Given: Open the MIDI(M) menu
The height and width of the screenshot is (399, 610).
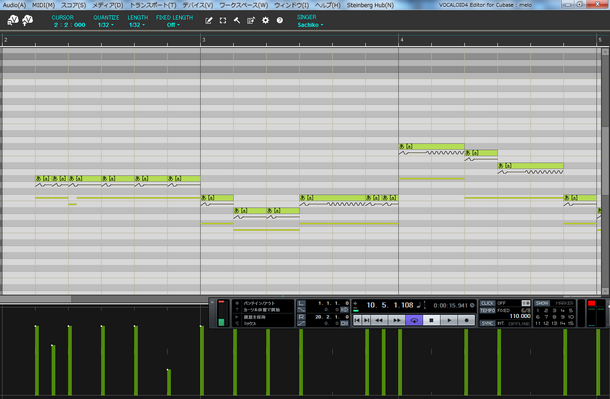Looking at the screenshot, I should click(x=43, y=5).
